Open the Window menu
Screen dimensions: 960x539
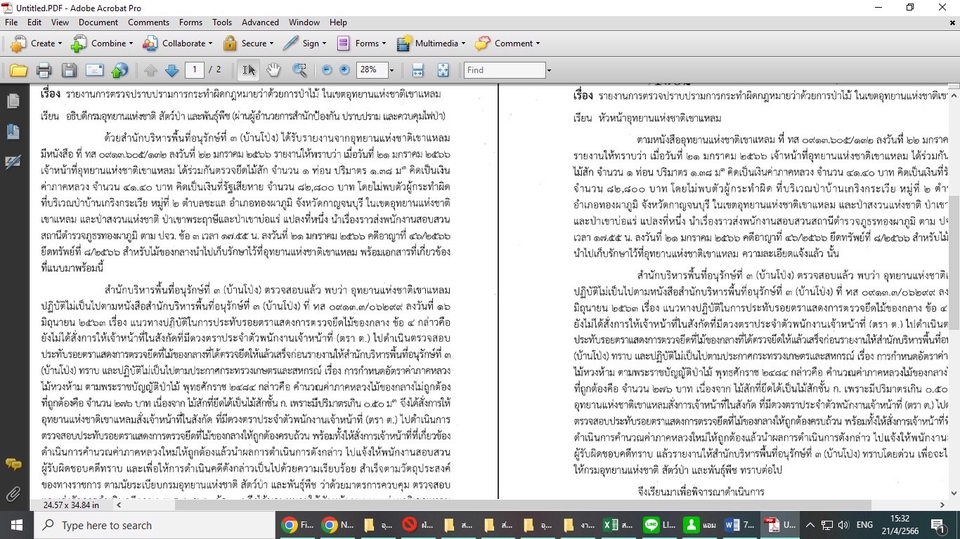pos(304,22)
